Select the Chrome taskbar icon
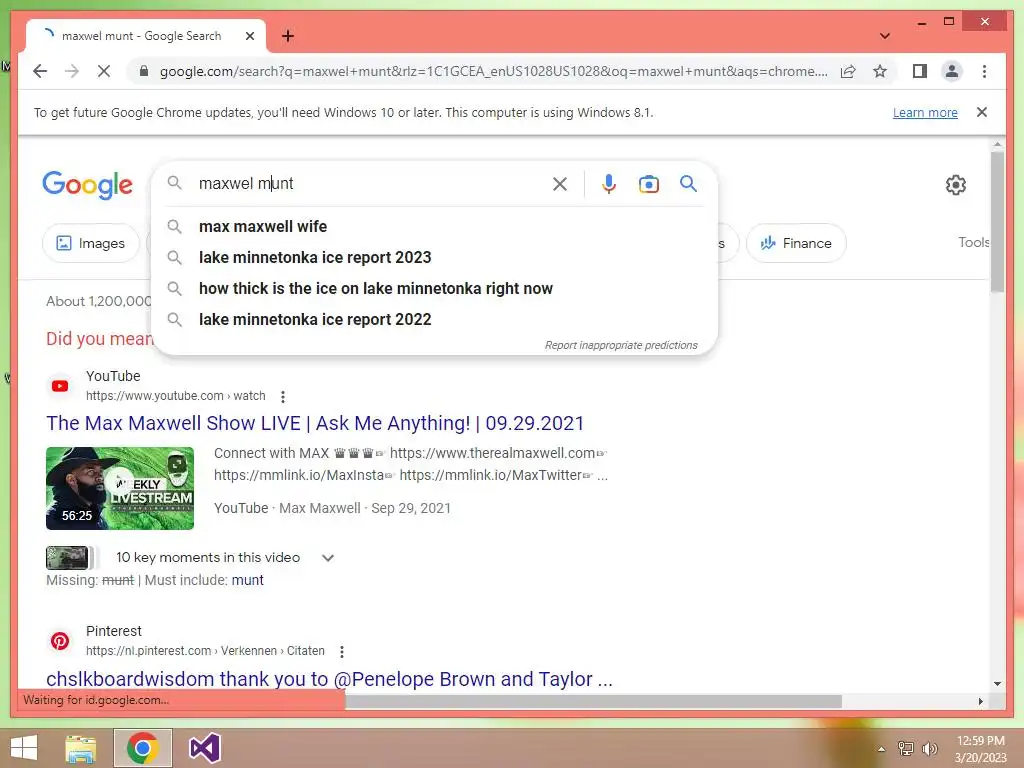 coord(143,748)
